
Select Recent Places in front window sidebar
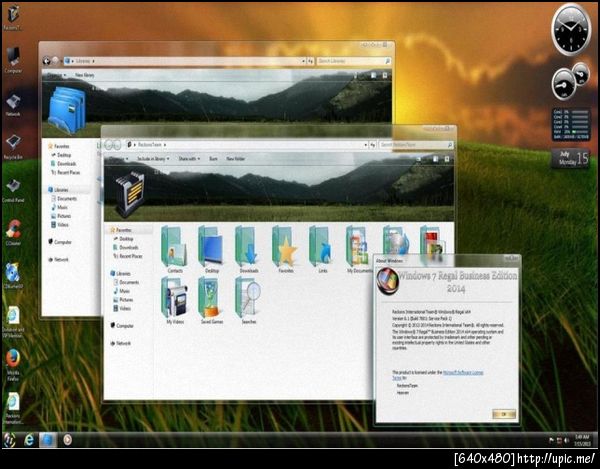128,256
